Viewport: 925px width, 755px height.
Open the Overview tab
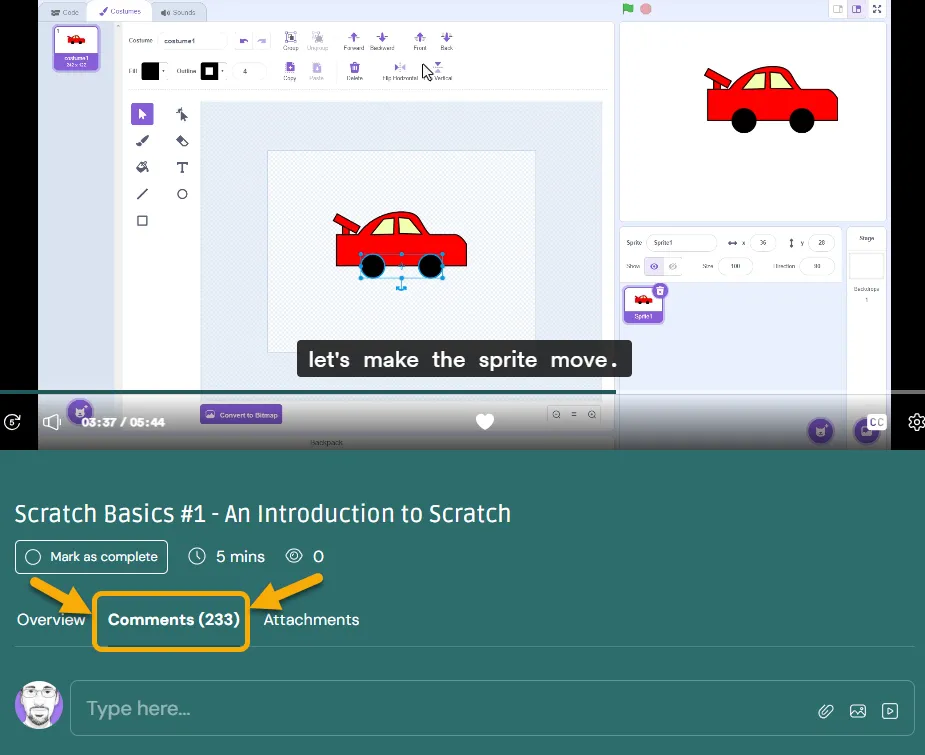coord(51,620)
